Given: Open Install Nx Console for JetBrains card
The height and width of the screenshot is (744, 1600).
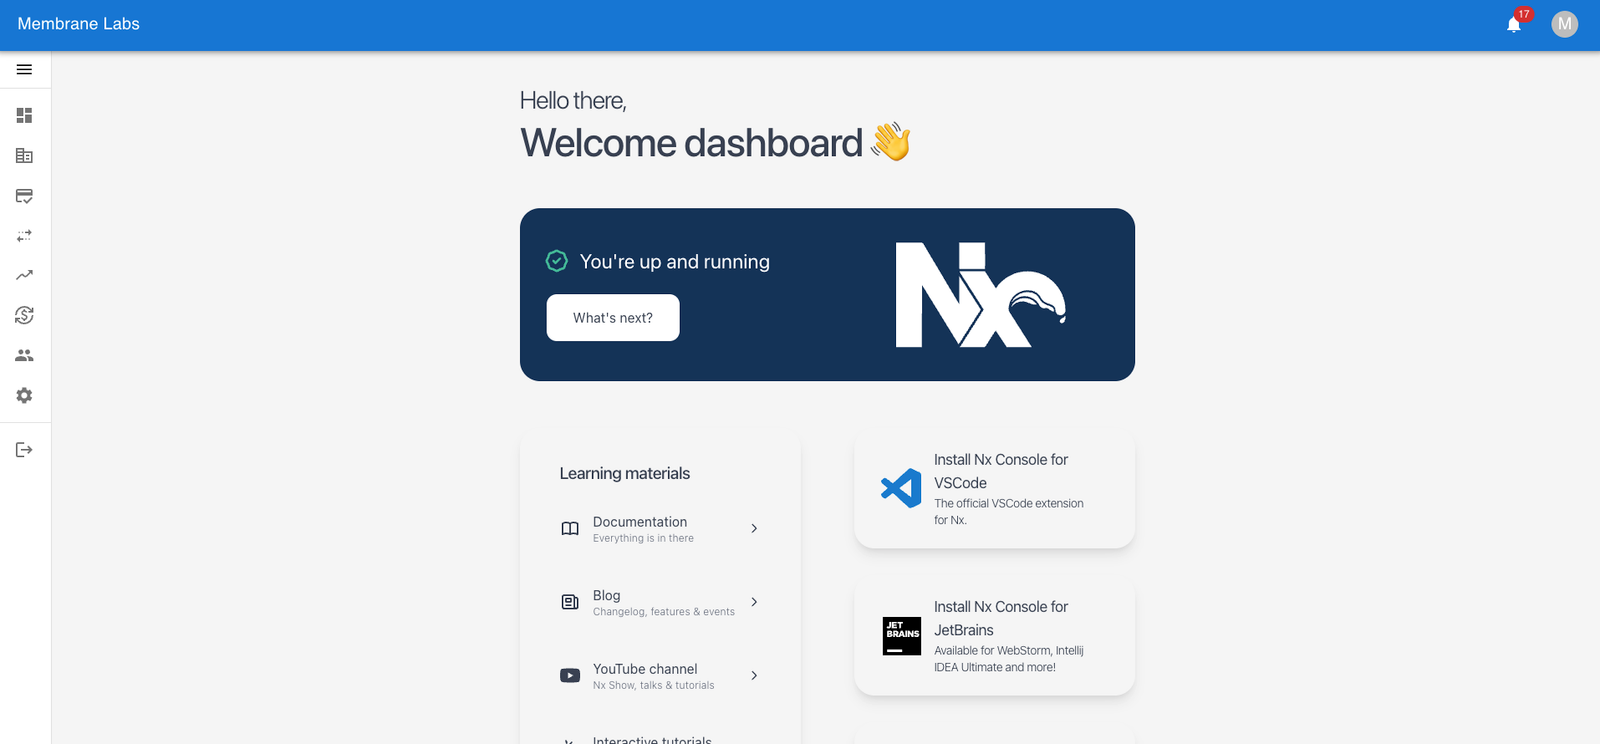Looking at the screenshot, I should click(995, 637).
